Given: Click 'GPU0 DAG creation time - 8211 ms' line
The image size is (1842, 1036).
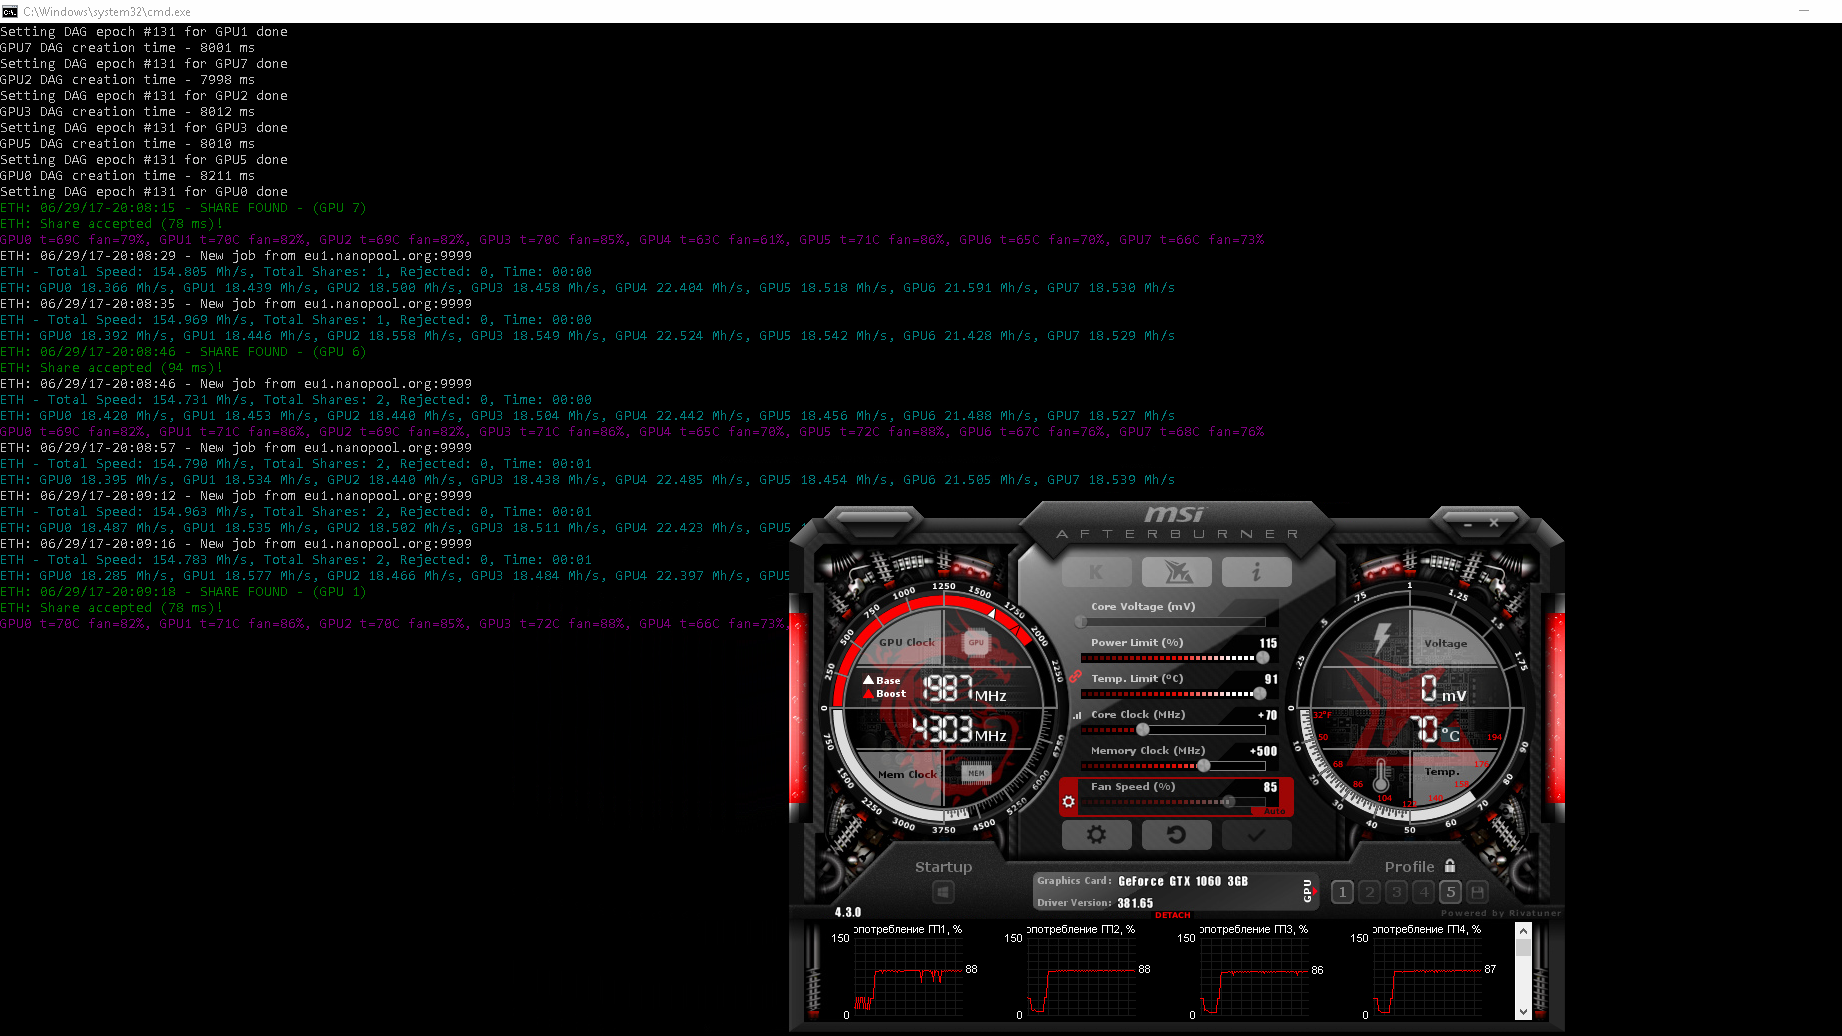Looking at the screenshot, I should [127, 176].
